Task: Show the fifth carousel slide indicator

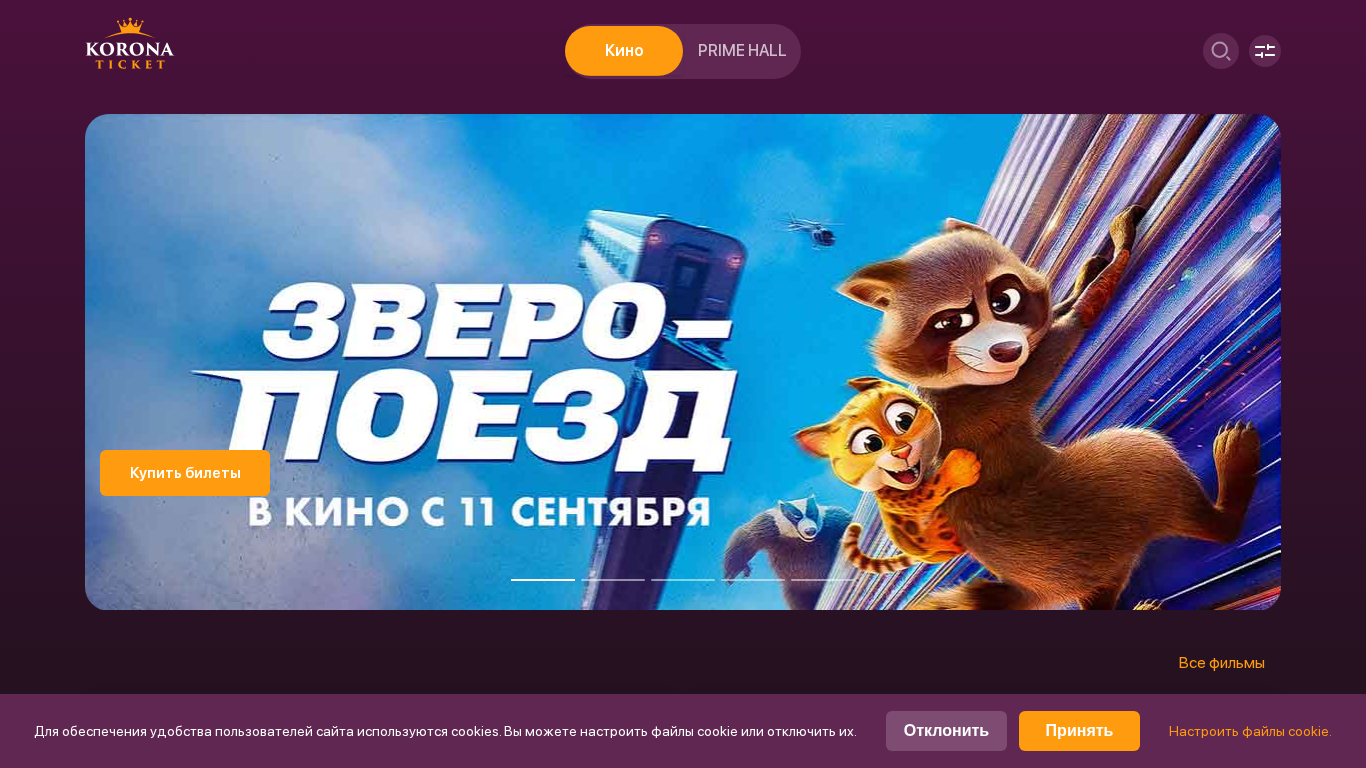Action: point(823,579)
